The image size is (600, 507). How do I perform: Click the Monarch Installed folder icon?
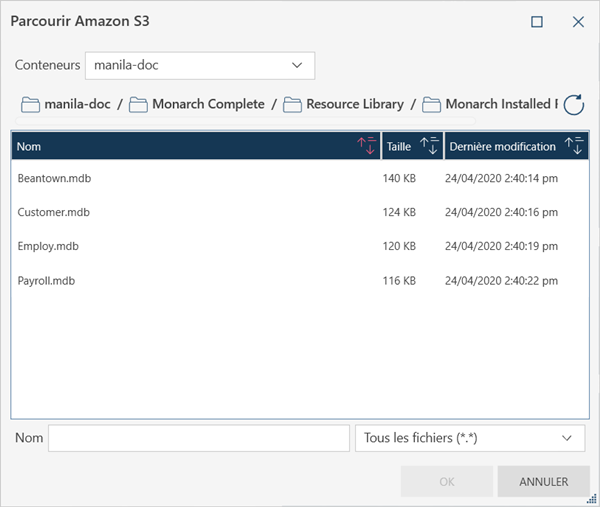coord(431,104)
